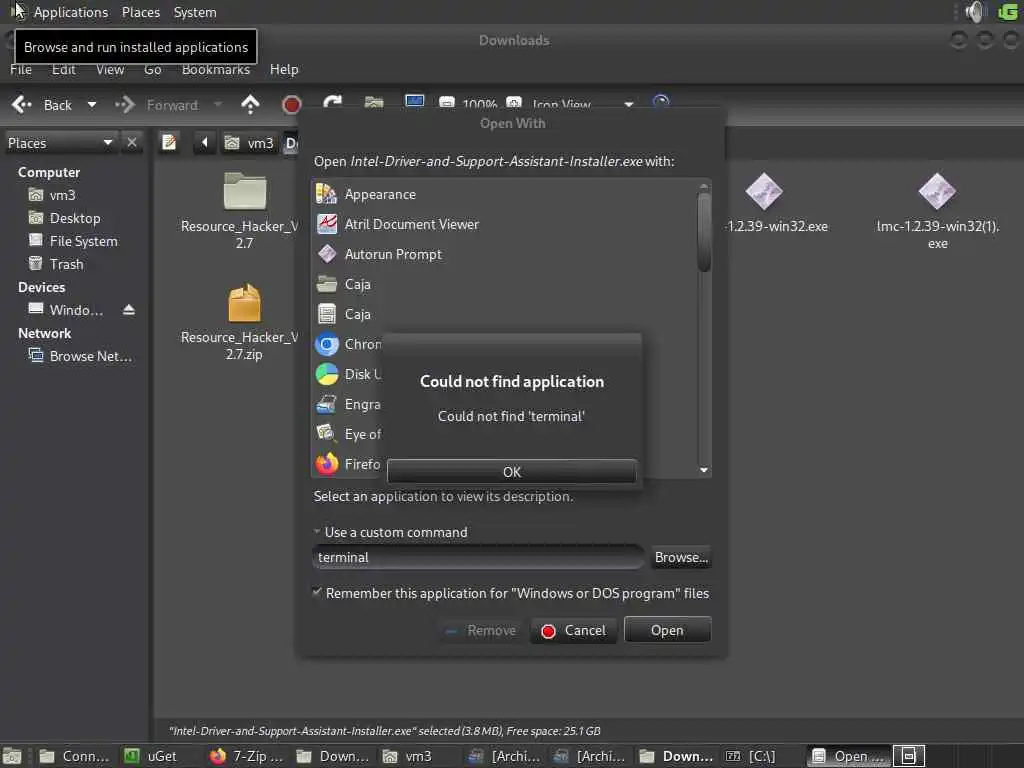Select the Eye of MATE icon entry
Screen dimensions: 1024x768
[x=327, y=434]
